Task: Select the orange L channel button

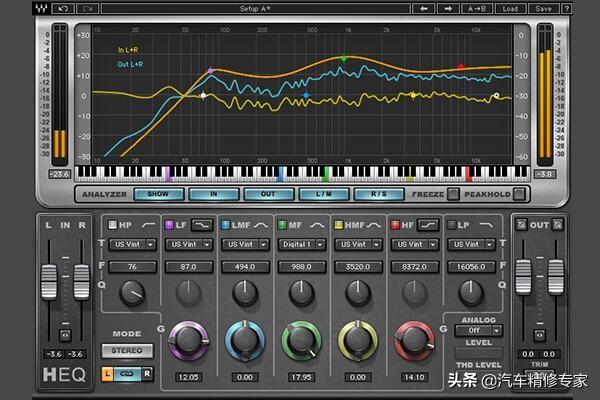Action: tap(107, 374)
